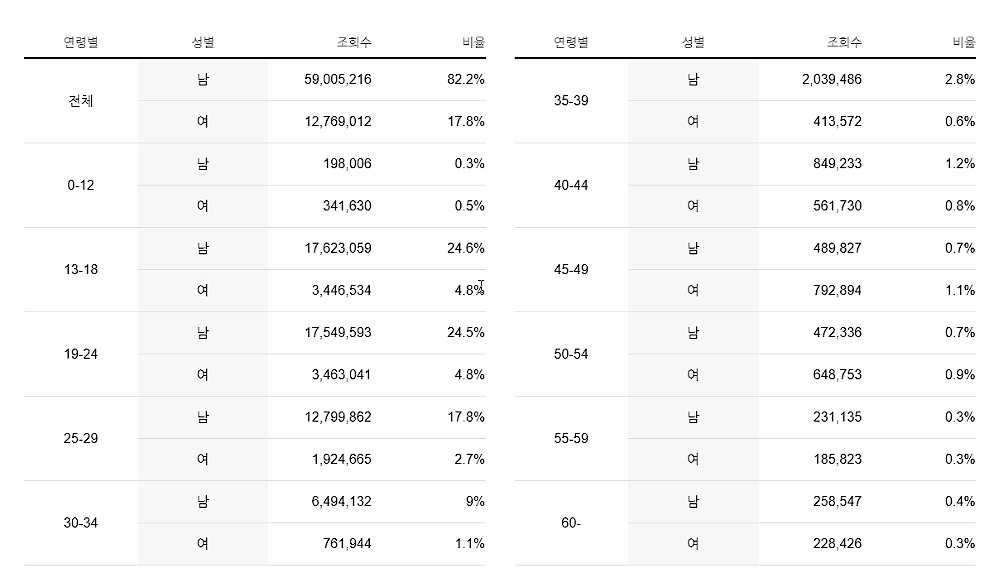Click the 연령별 header above 전체
The height and width of the screenshot is (587, 1002).
81,42
